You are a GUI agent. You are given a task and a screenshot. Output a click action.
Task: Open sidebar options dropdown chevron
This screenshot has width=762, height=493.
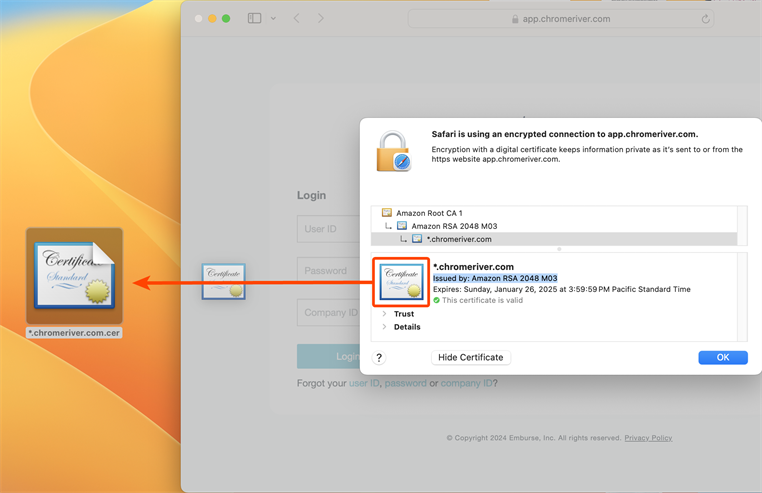tap(274, 18)
